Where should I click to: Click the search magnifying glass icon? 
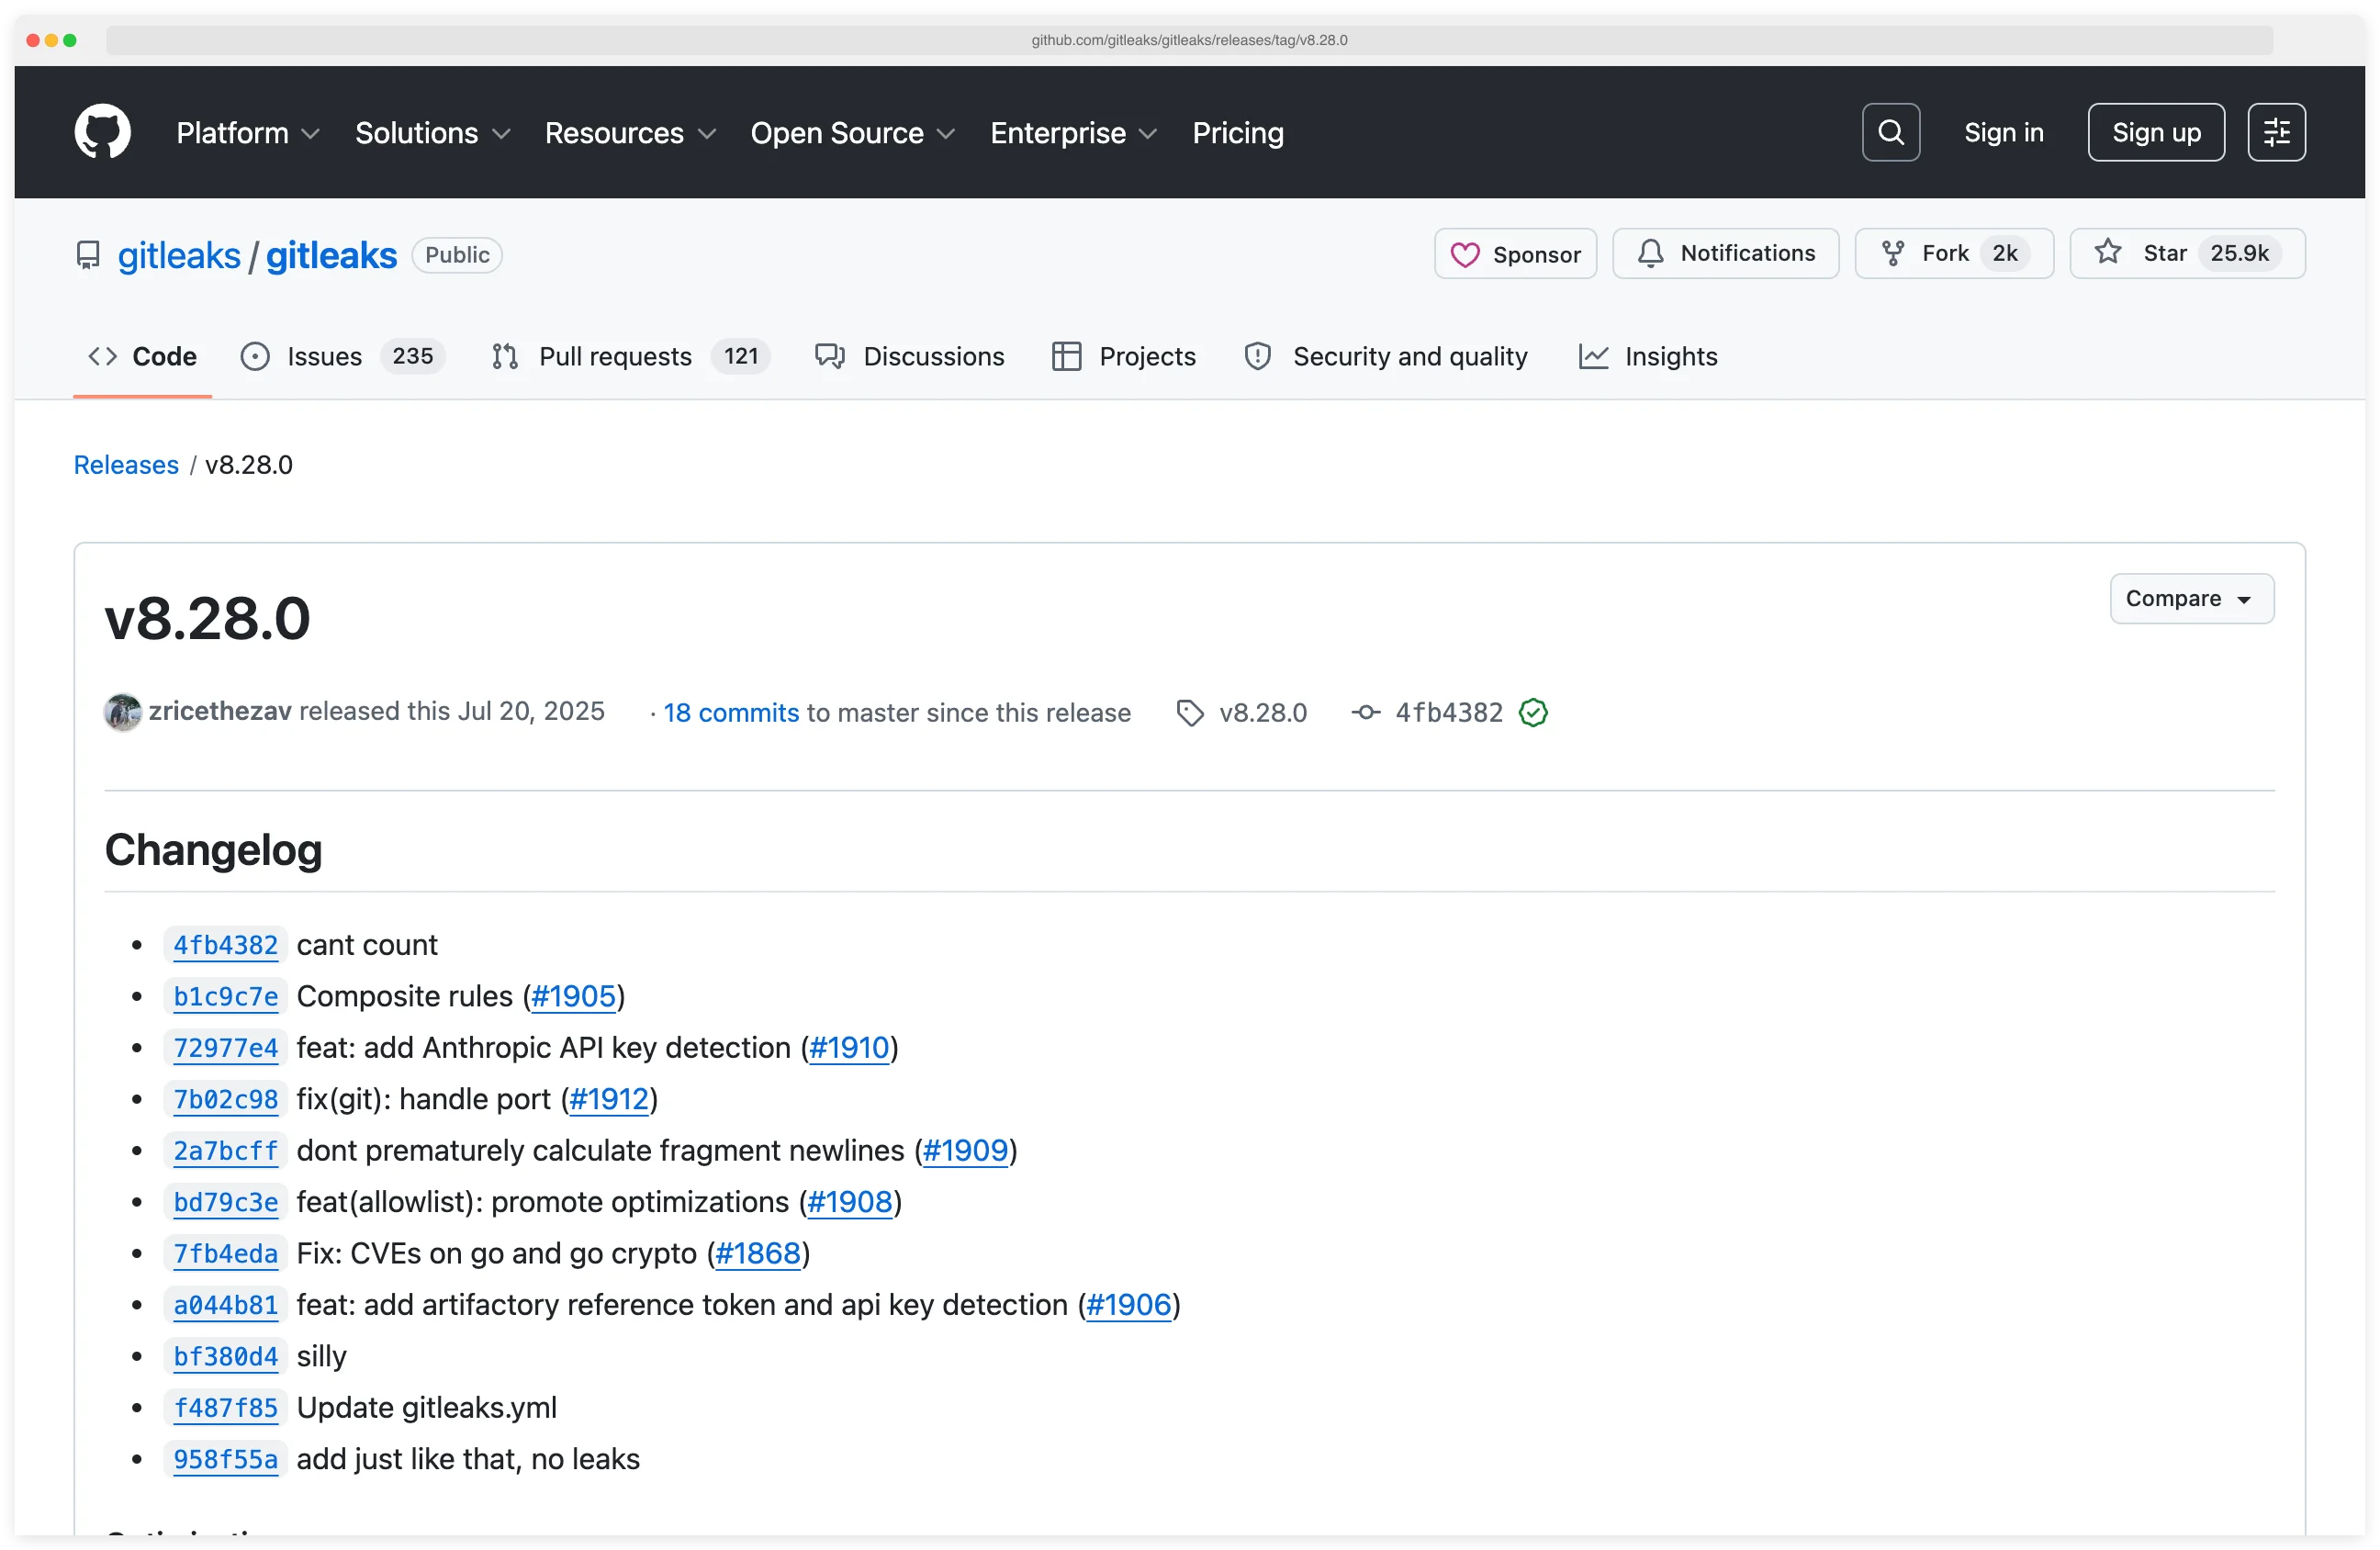click(1889, 131)
